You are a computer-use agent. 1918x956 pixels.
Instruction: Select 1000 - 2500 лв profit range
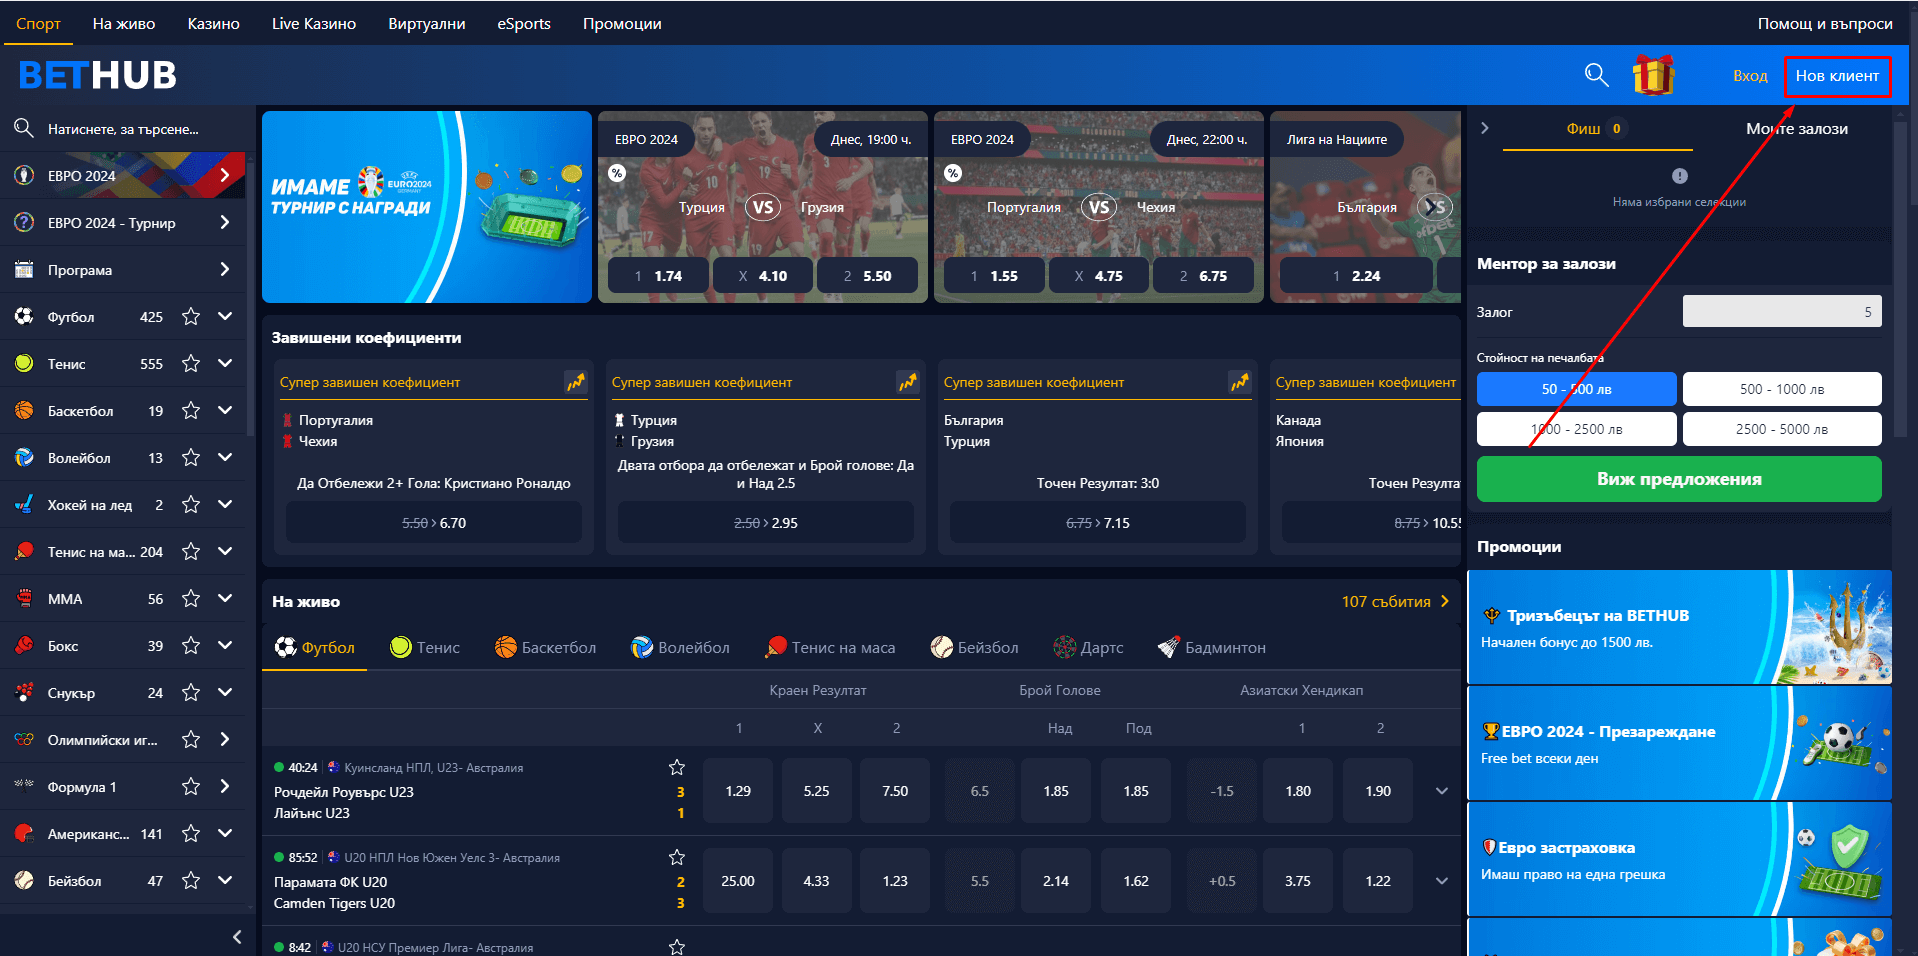1577,429
